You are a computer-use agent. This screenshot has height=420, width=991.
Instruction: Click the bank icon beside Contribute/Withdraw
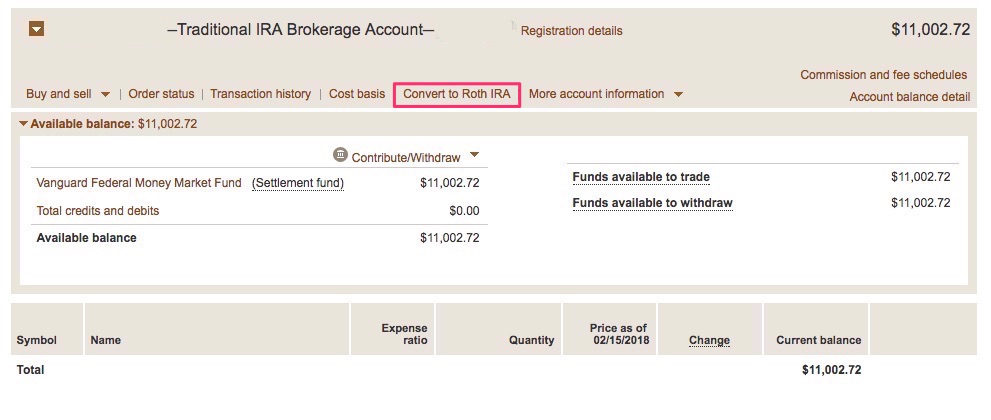point(341,156)
